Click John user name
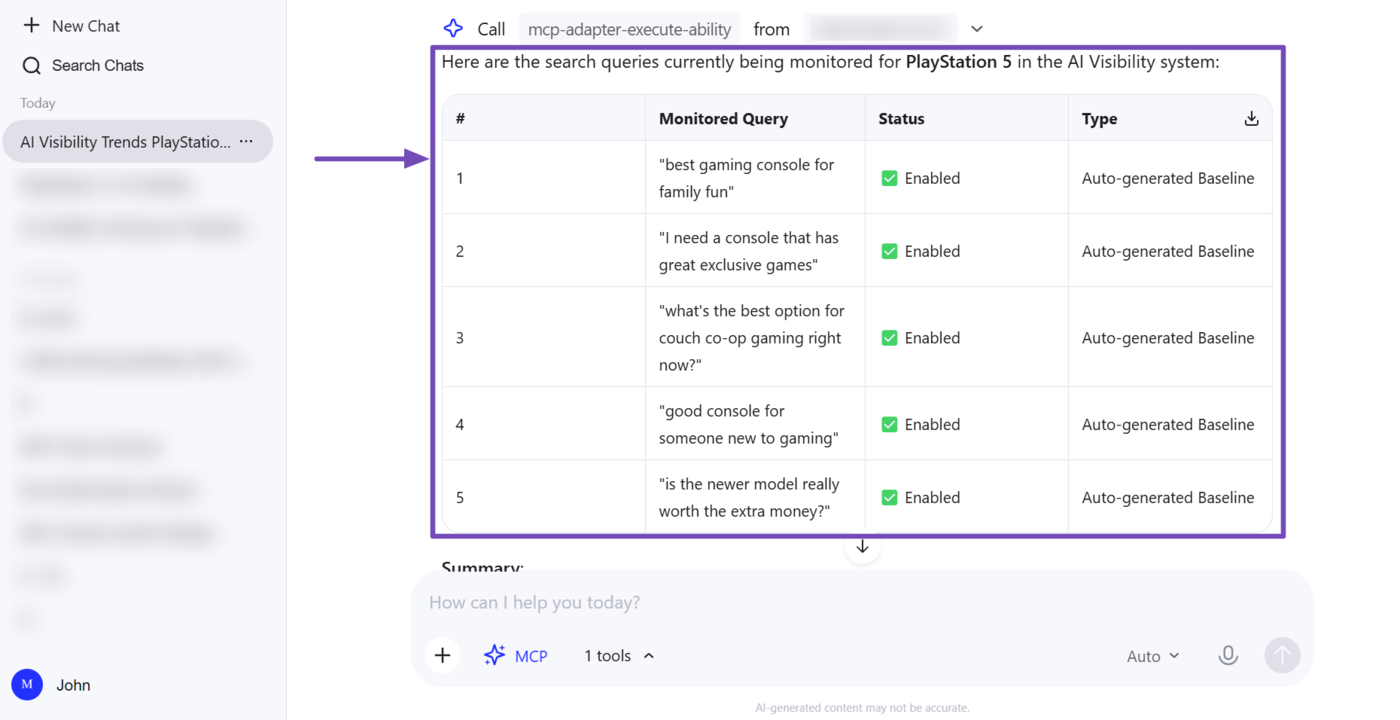The height and width of the screenshot is (720, 1400). (73, 685)
